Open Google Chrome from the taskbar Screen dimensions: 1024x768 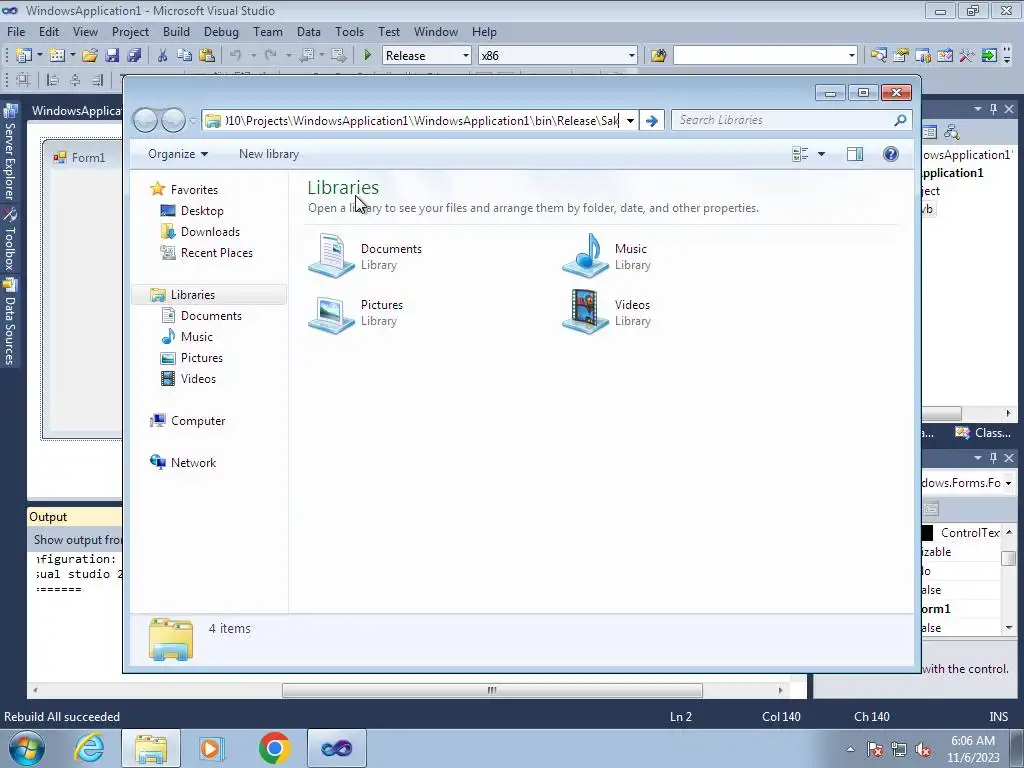coord(274,748)
